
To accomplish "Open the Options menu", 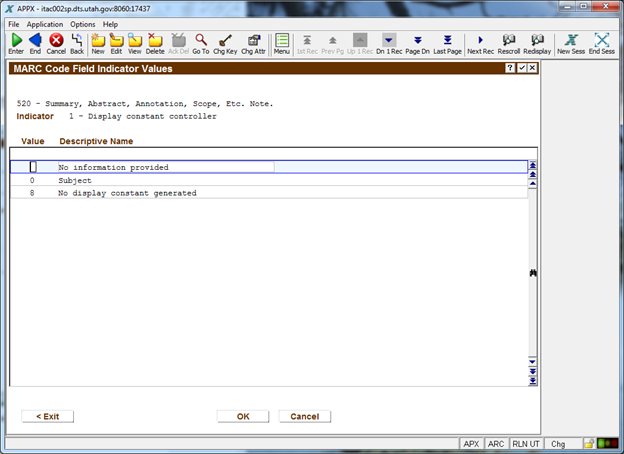I will coord(83,24).
